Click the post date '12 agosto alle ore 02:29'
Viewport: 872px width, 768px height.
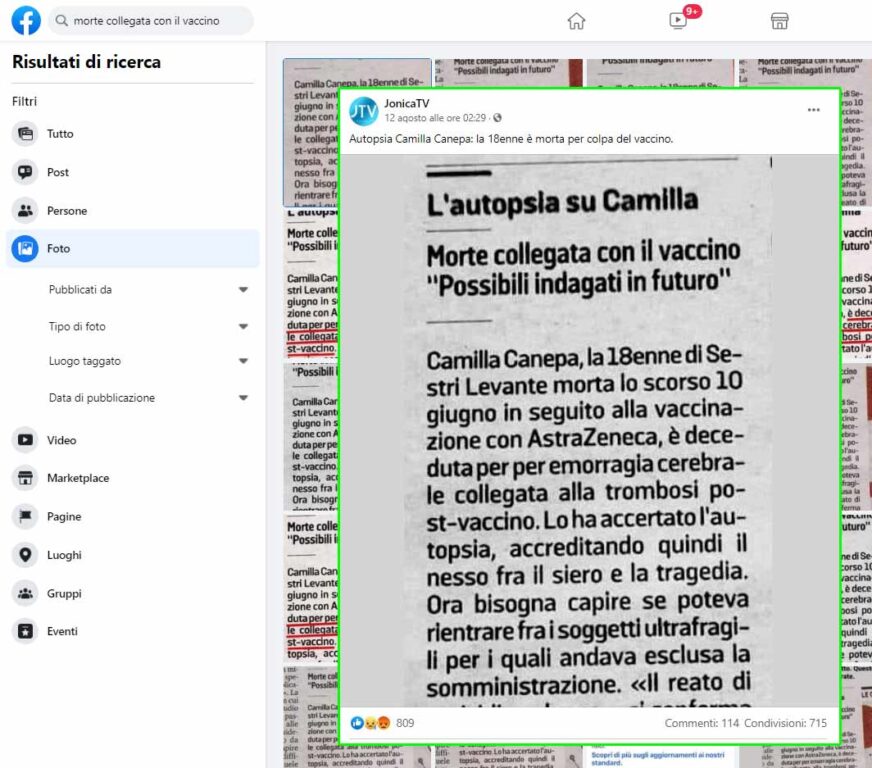coord(435,118)
